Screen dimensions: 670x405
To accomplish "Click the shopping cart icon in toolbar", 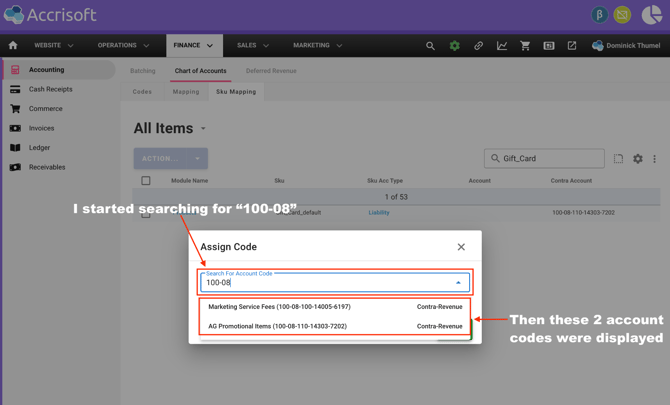I will tap(525, 46).
